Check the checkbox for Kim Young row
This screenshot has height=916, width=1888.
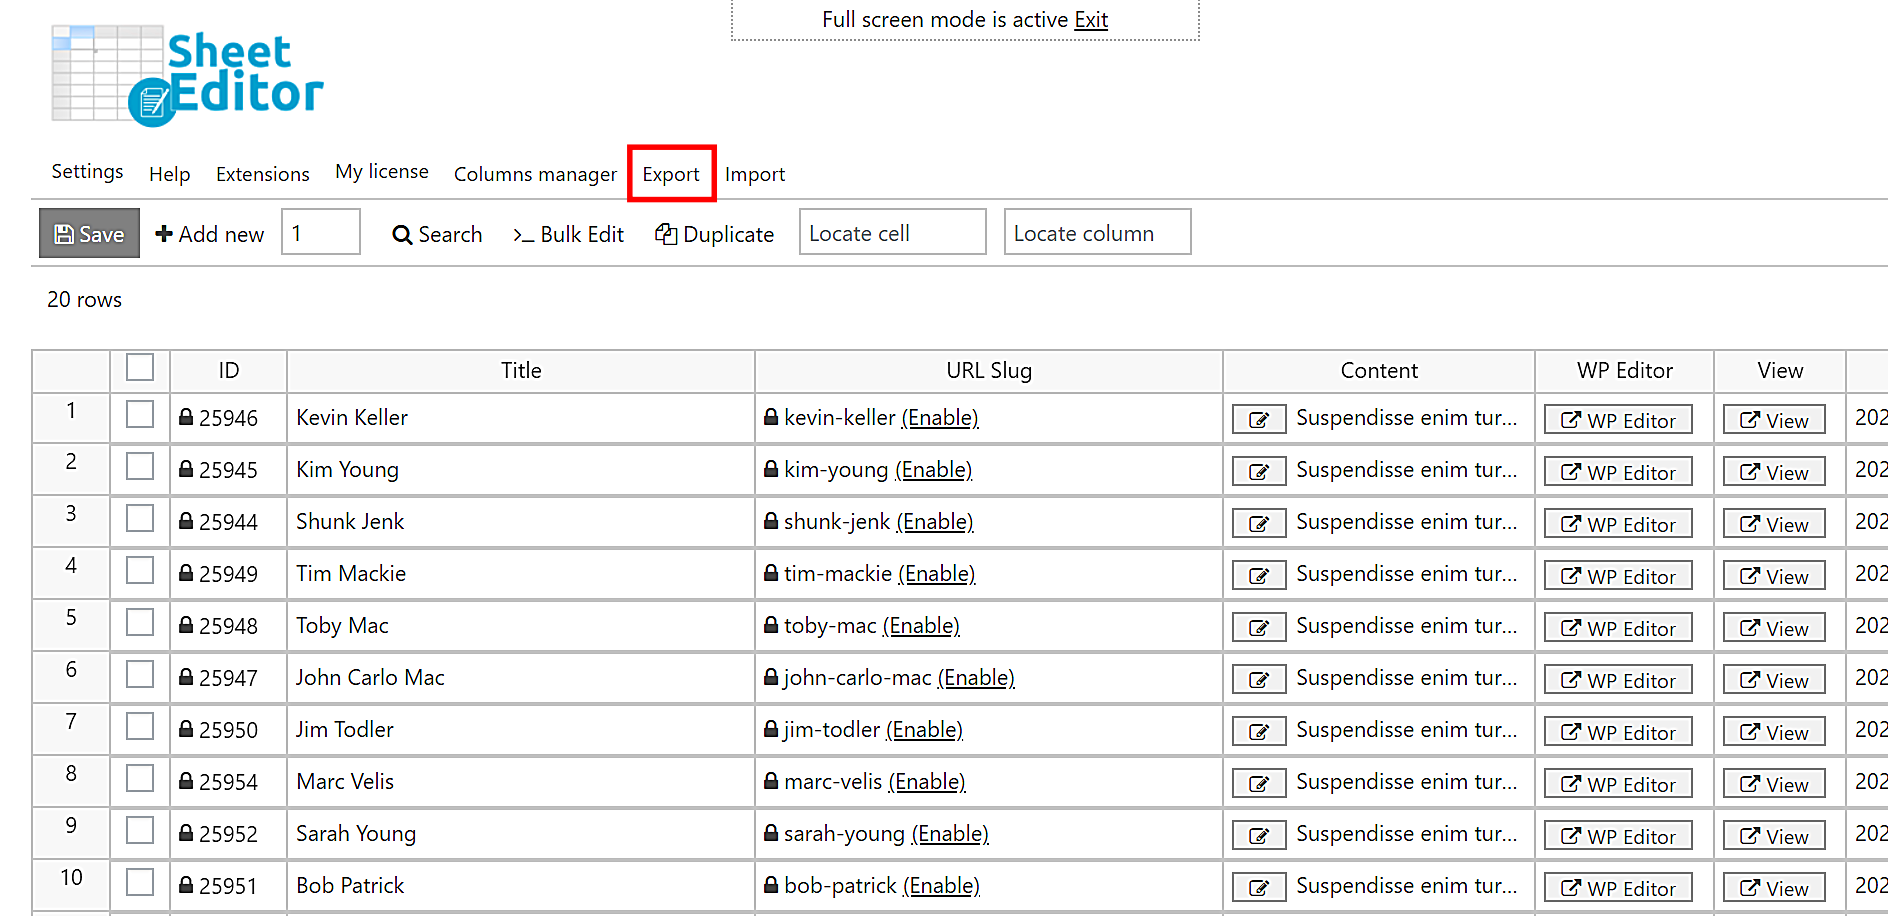pyautogui.click(x=140, y=467)
